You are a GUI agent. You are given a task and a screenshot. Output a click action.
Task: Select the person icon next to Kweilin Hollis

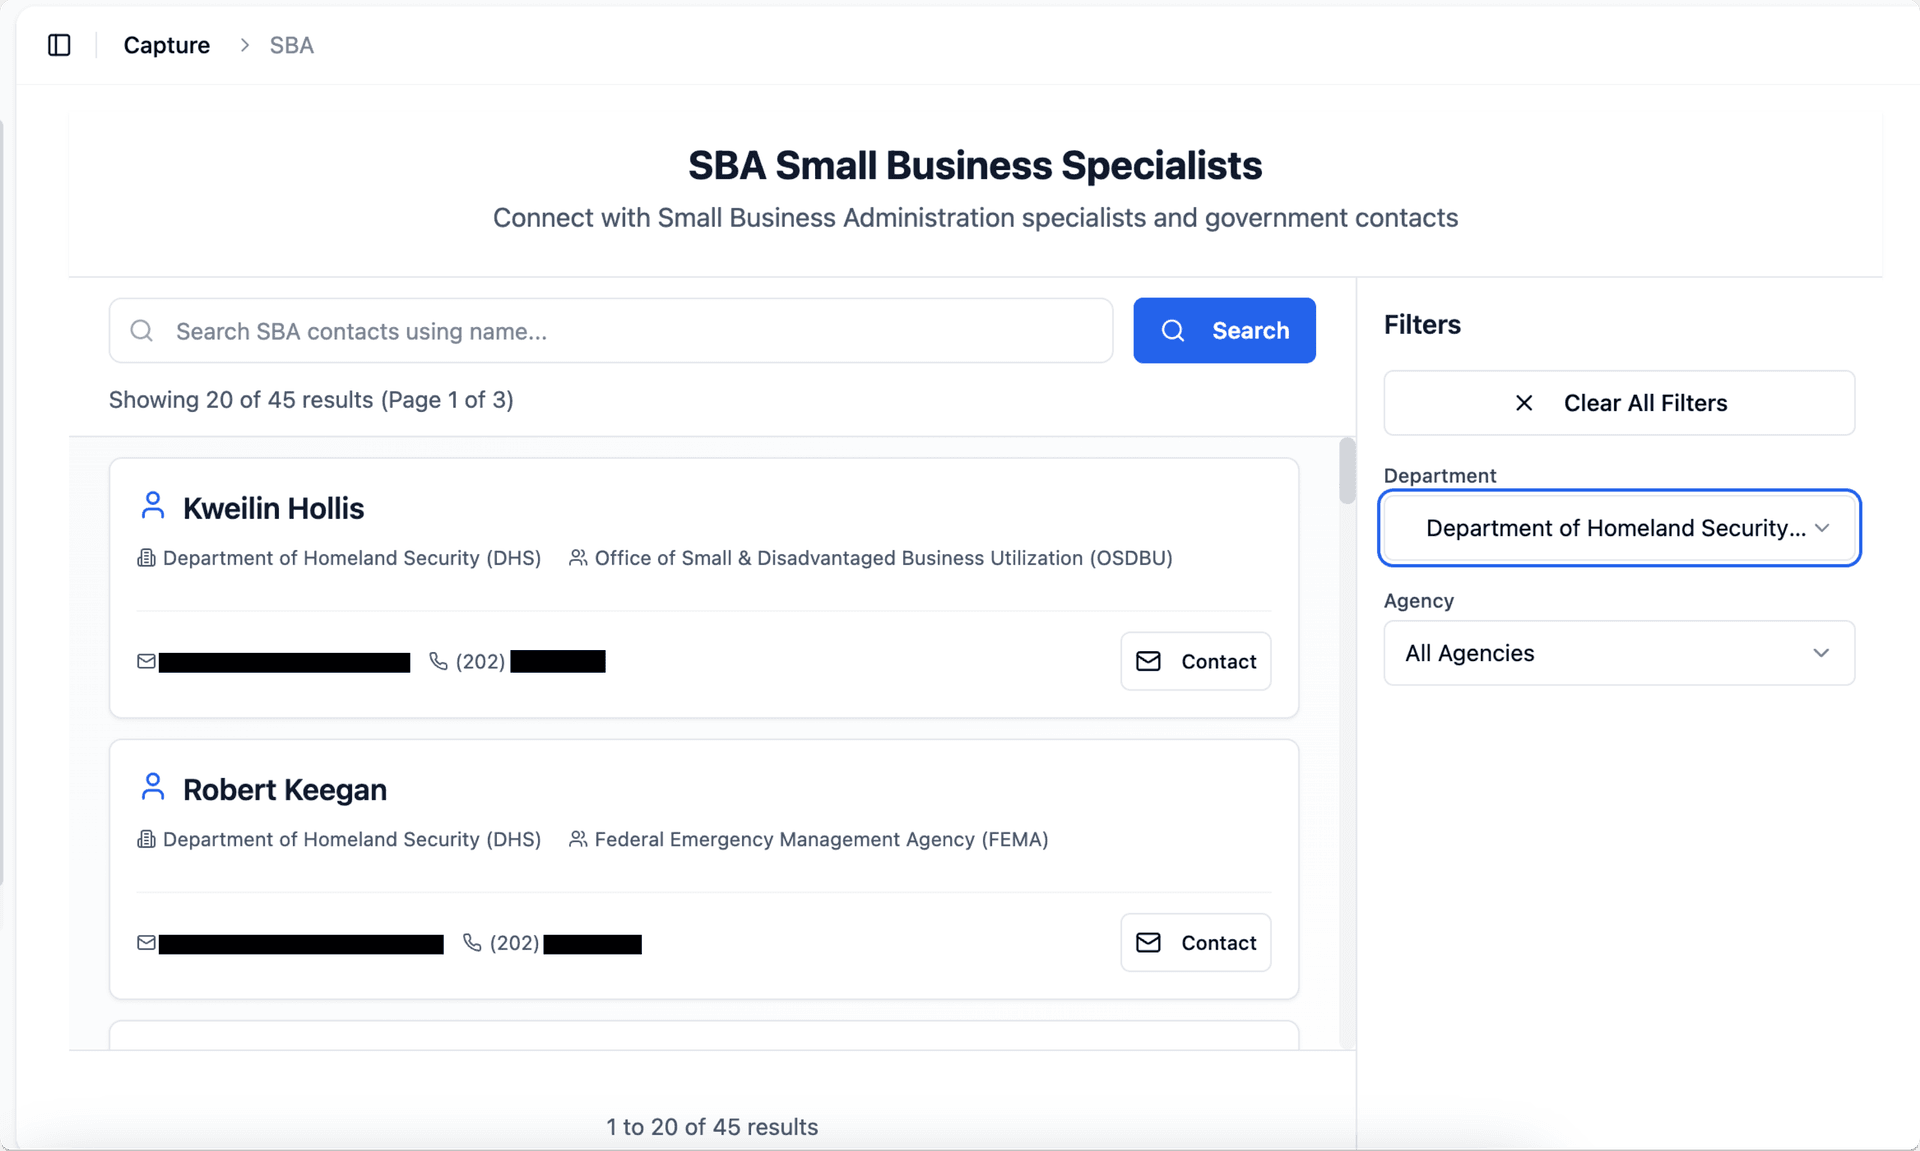[x=152, y=506]
